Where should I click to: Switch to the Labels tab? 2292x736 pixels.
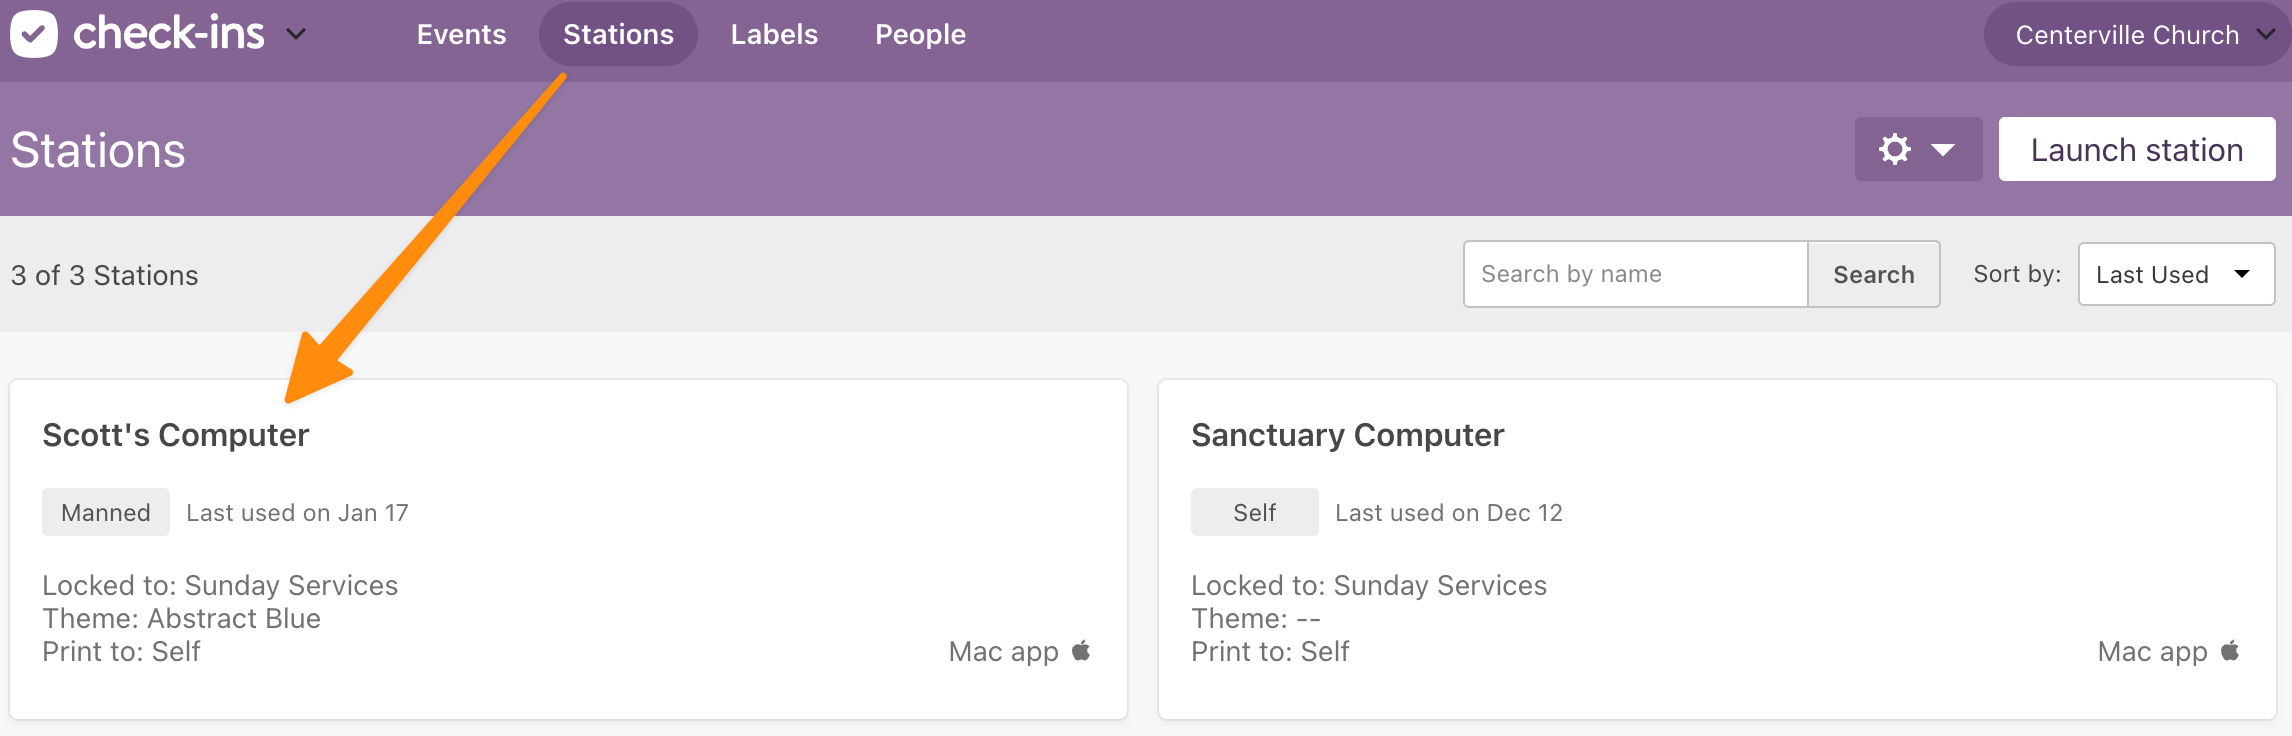pos(774,34)
